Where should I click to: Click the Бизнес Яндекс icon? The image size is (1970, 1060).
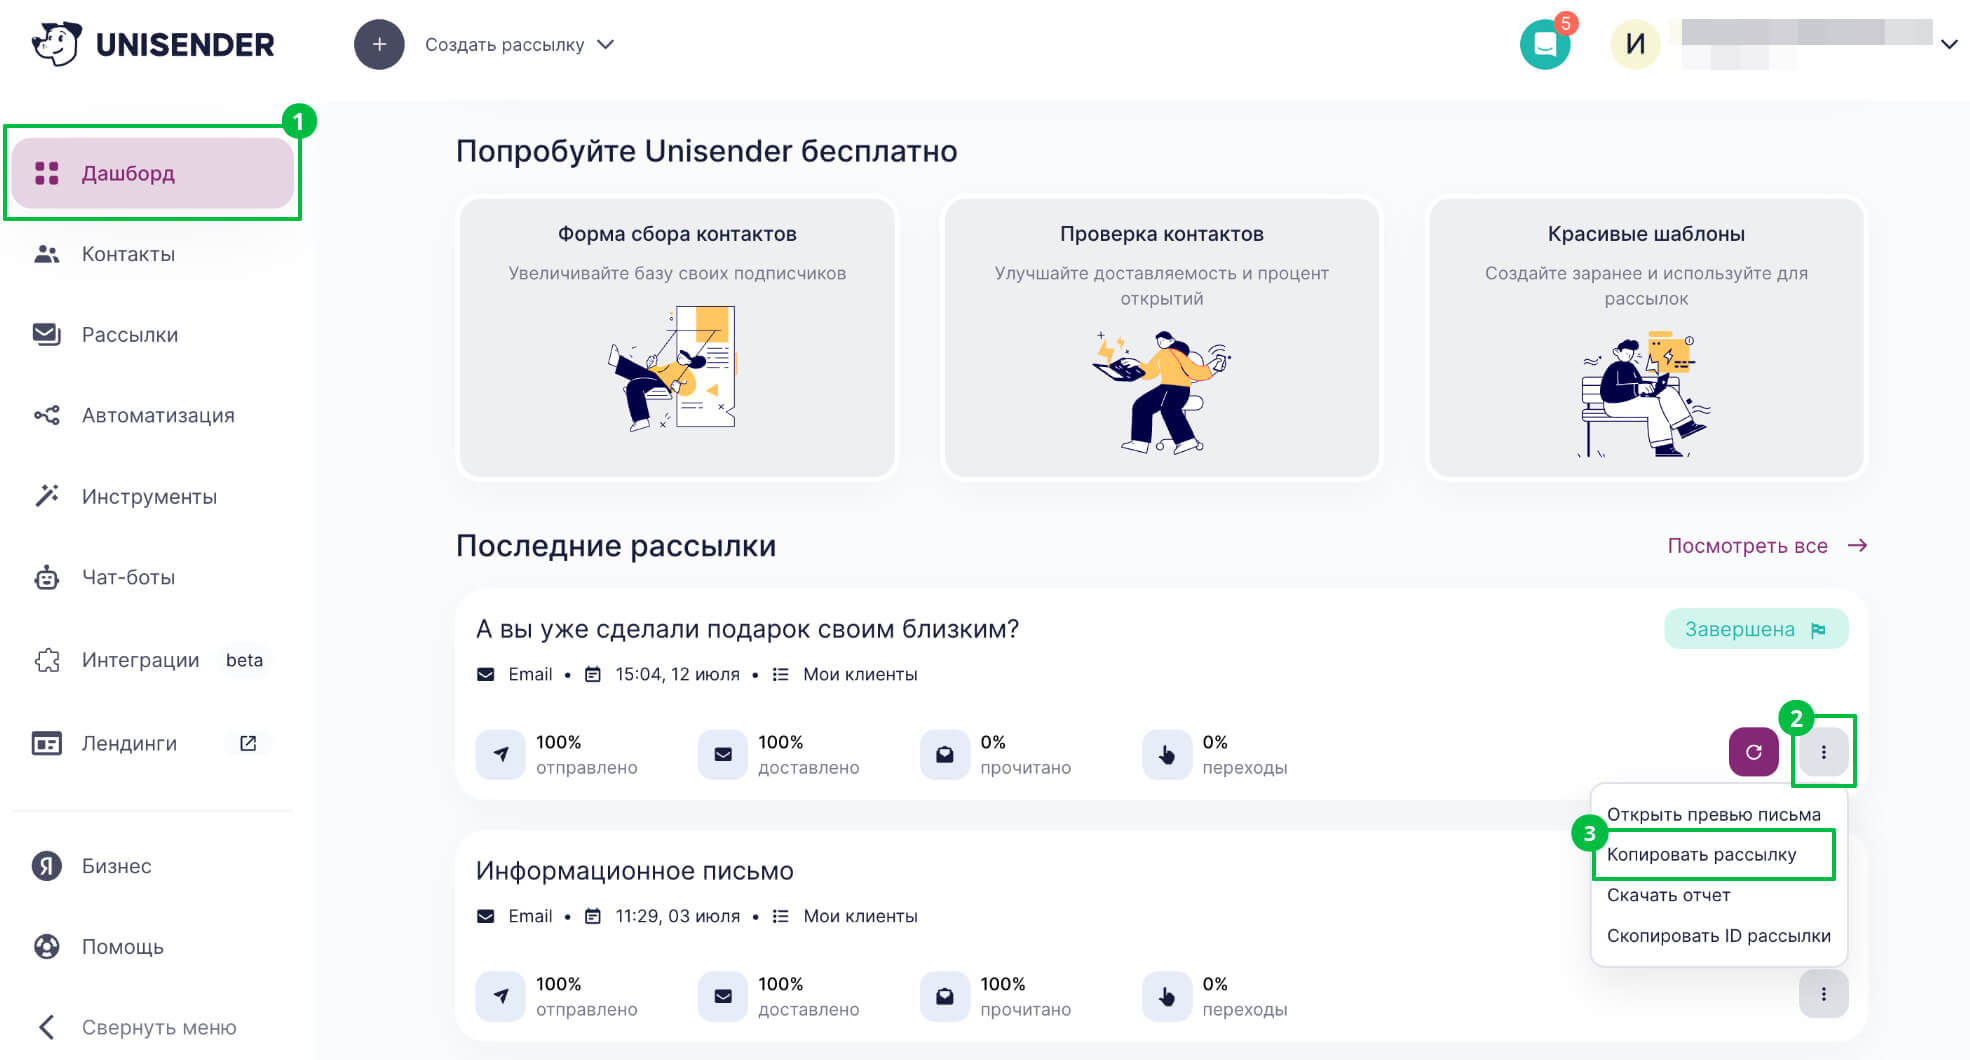click(x=47, y=866)
